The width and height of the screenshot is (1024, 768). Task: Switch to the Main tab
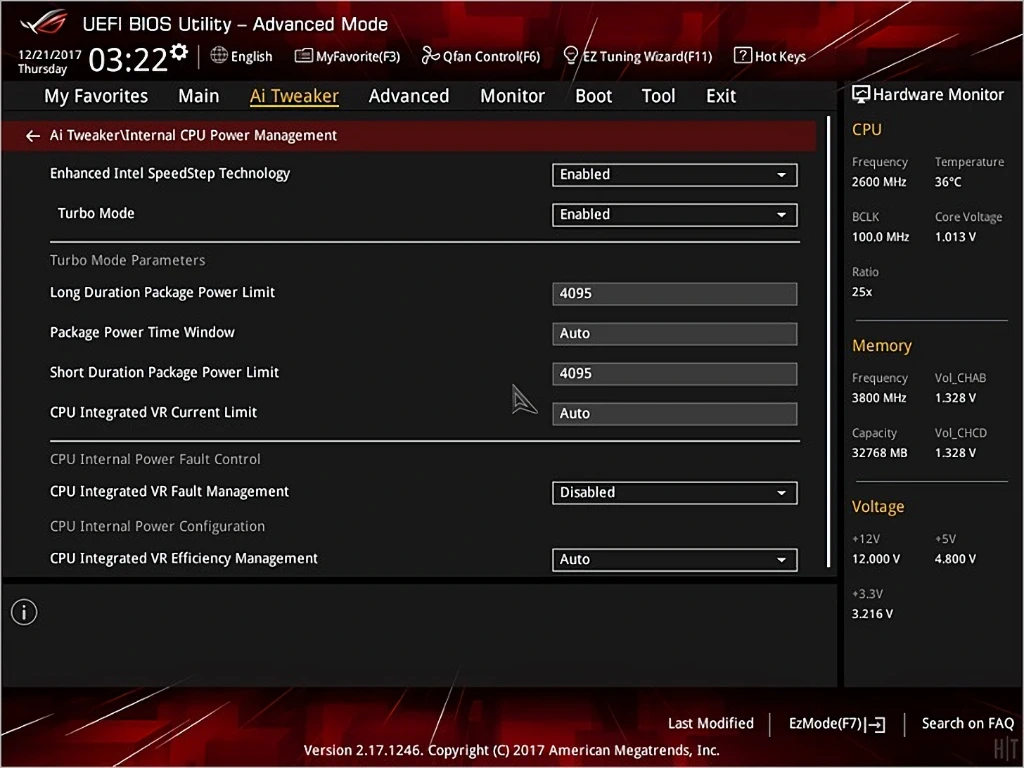[x=199, y=96]
